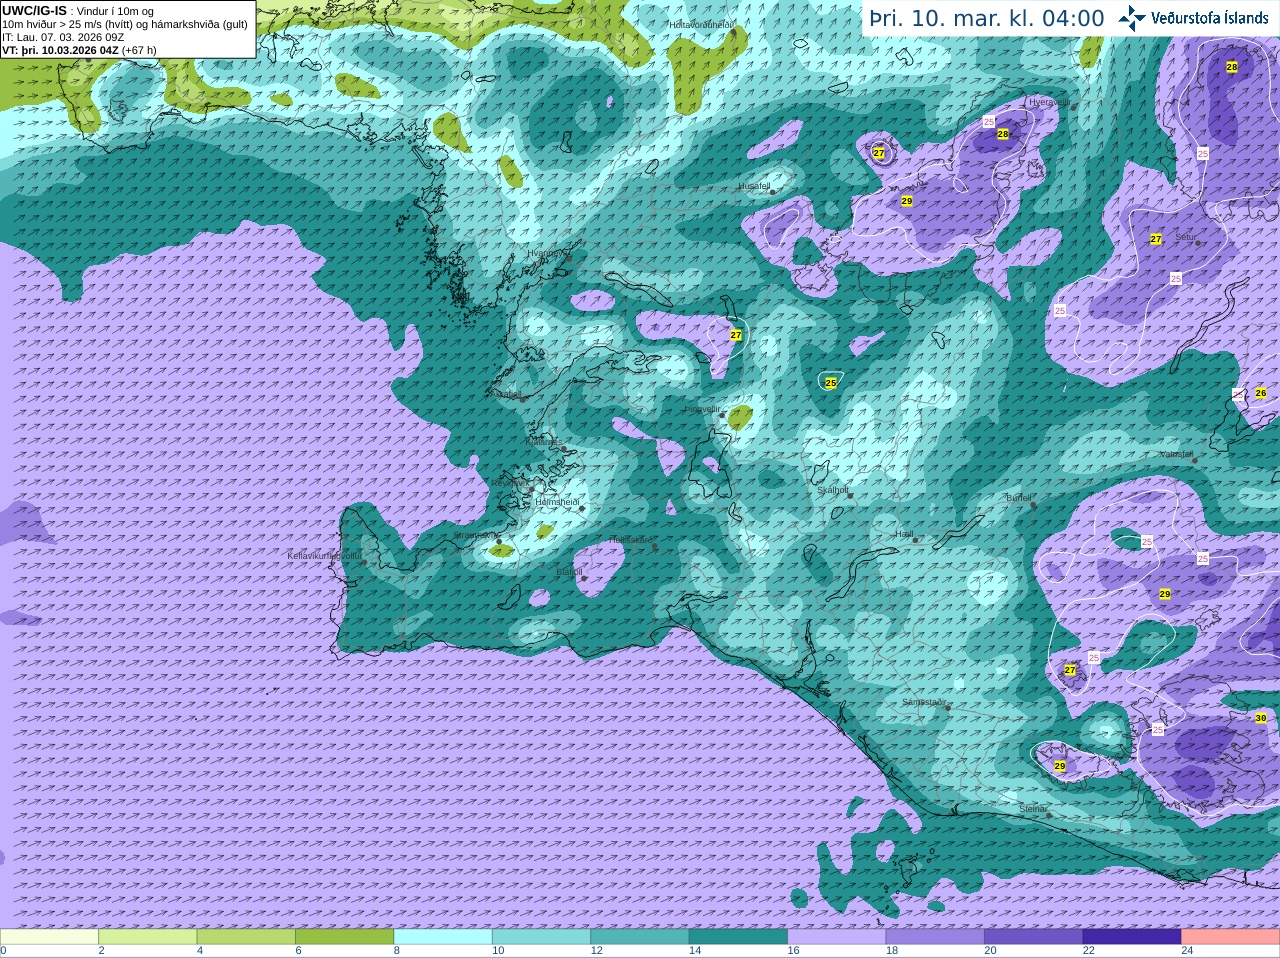1280x958 pixels.
Task: Click the Holtavörðuheiði station label
Action: point(701,24)
